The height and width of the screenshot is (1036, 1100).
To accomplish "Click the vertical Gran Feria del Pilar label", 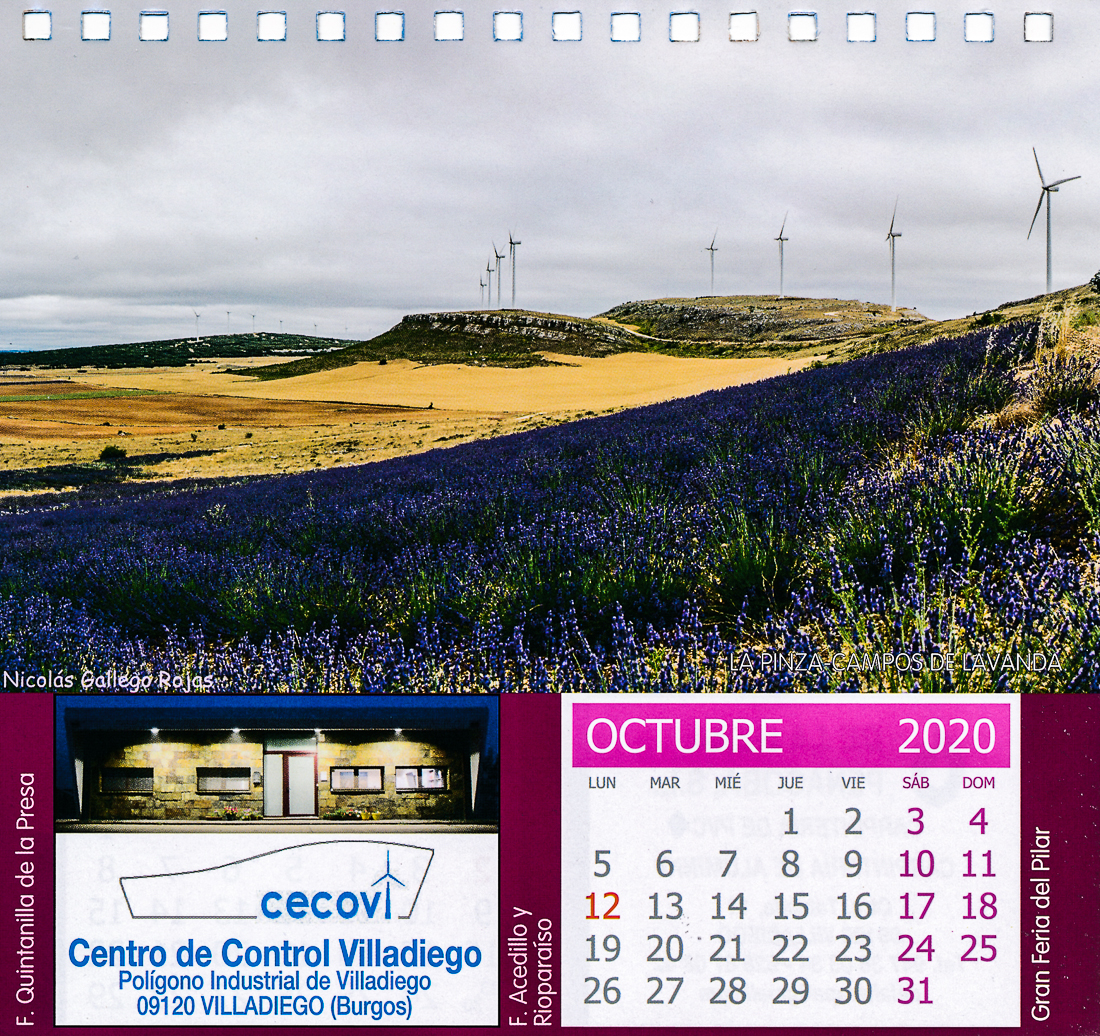I will 1041,924.
